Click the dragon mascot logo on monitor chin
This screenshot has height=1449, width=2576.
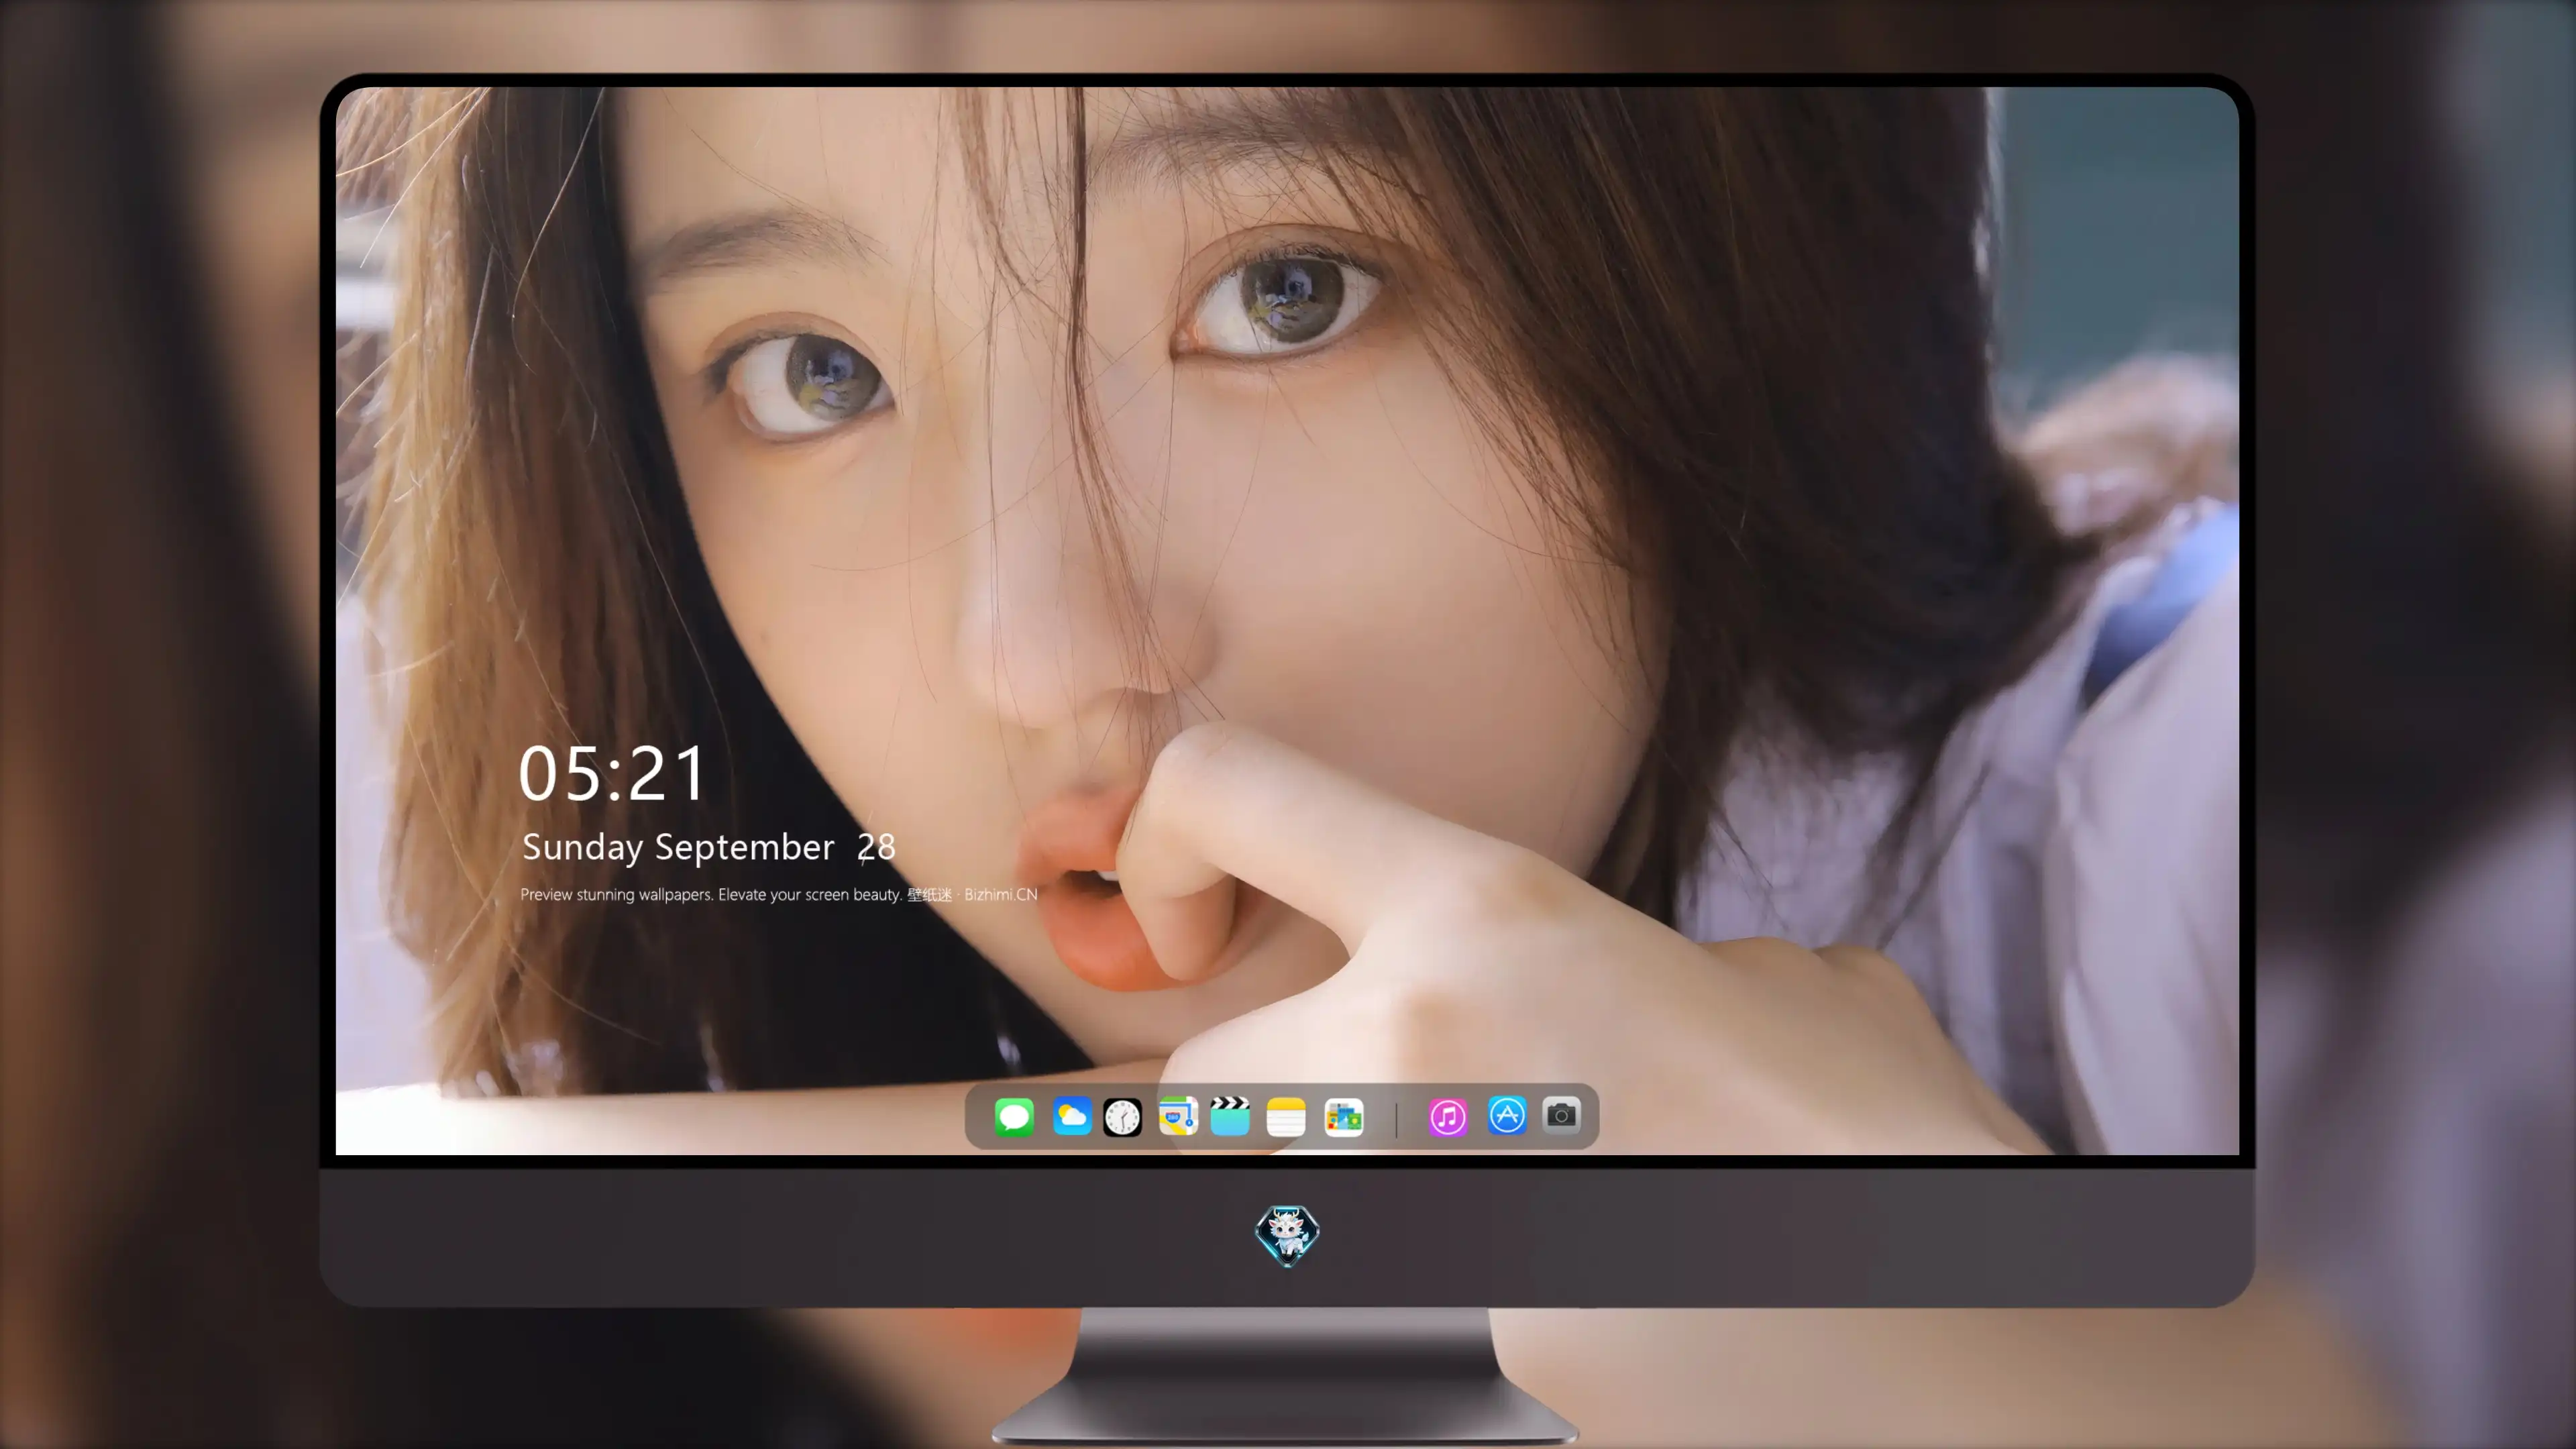[1287, 1235]
